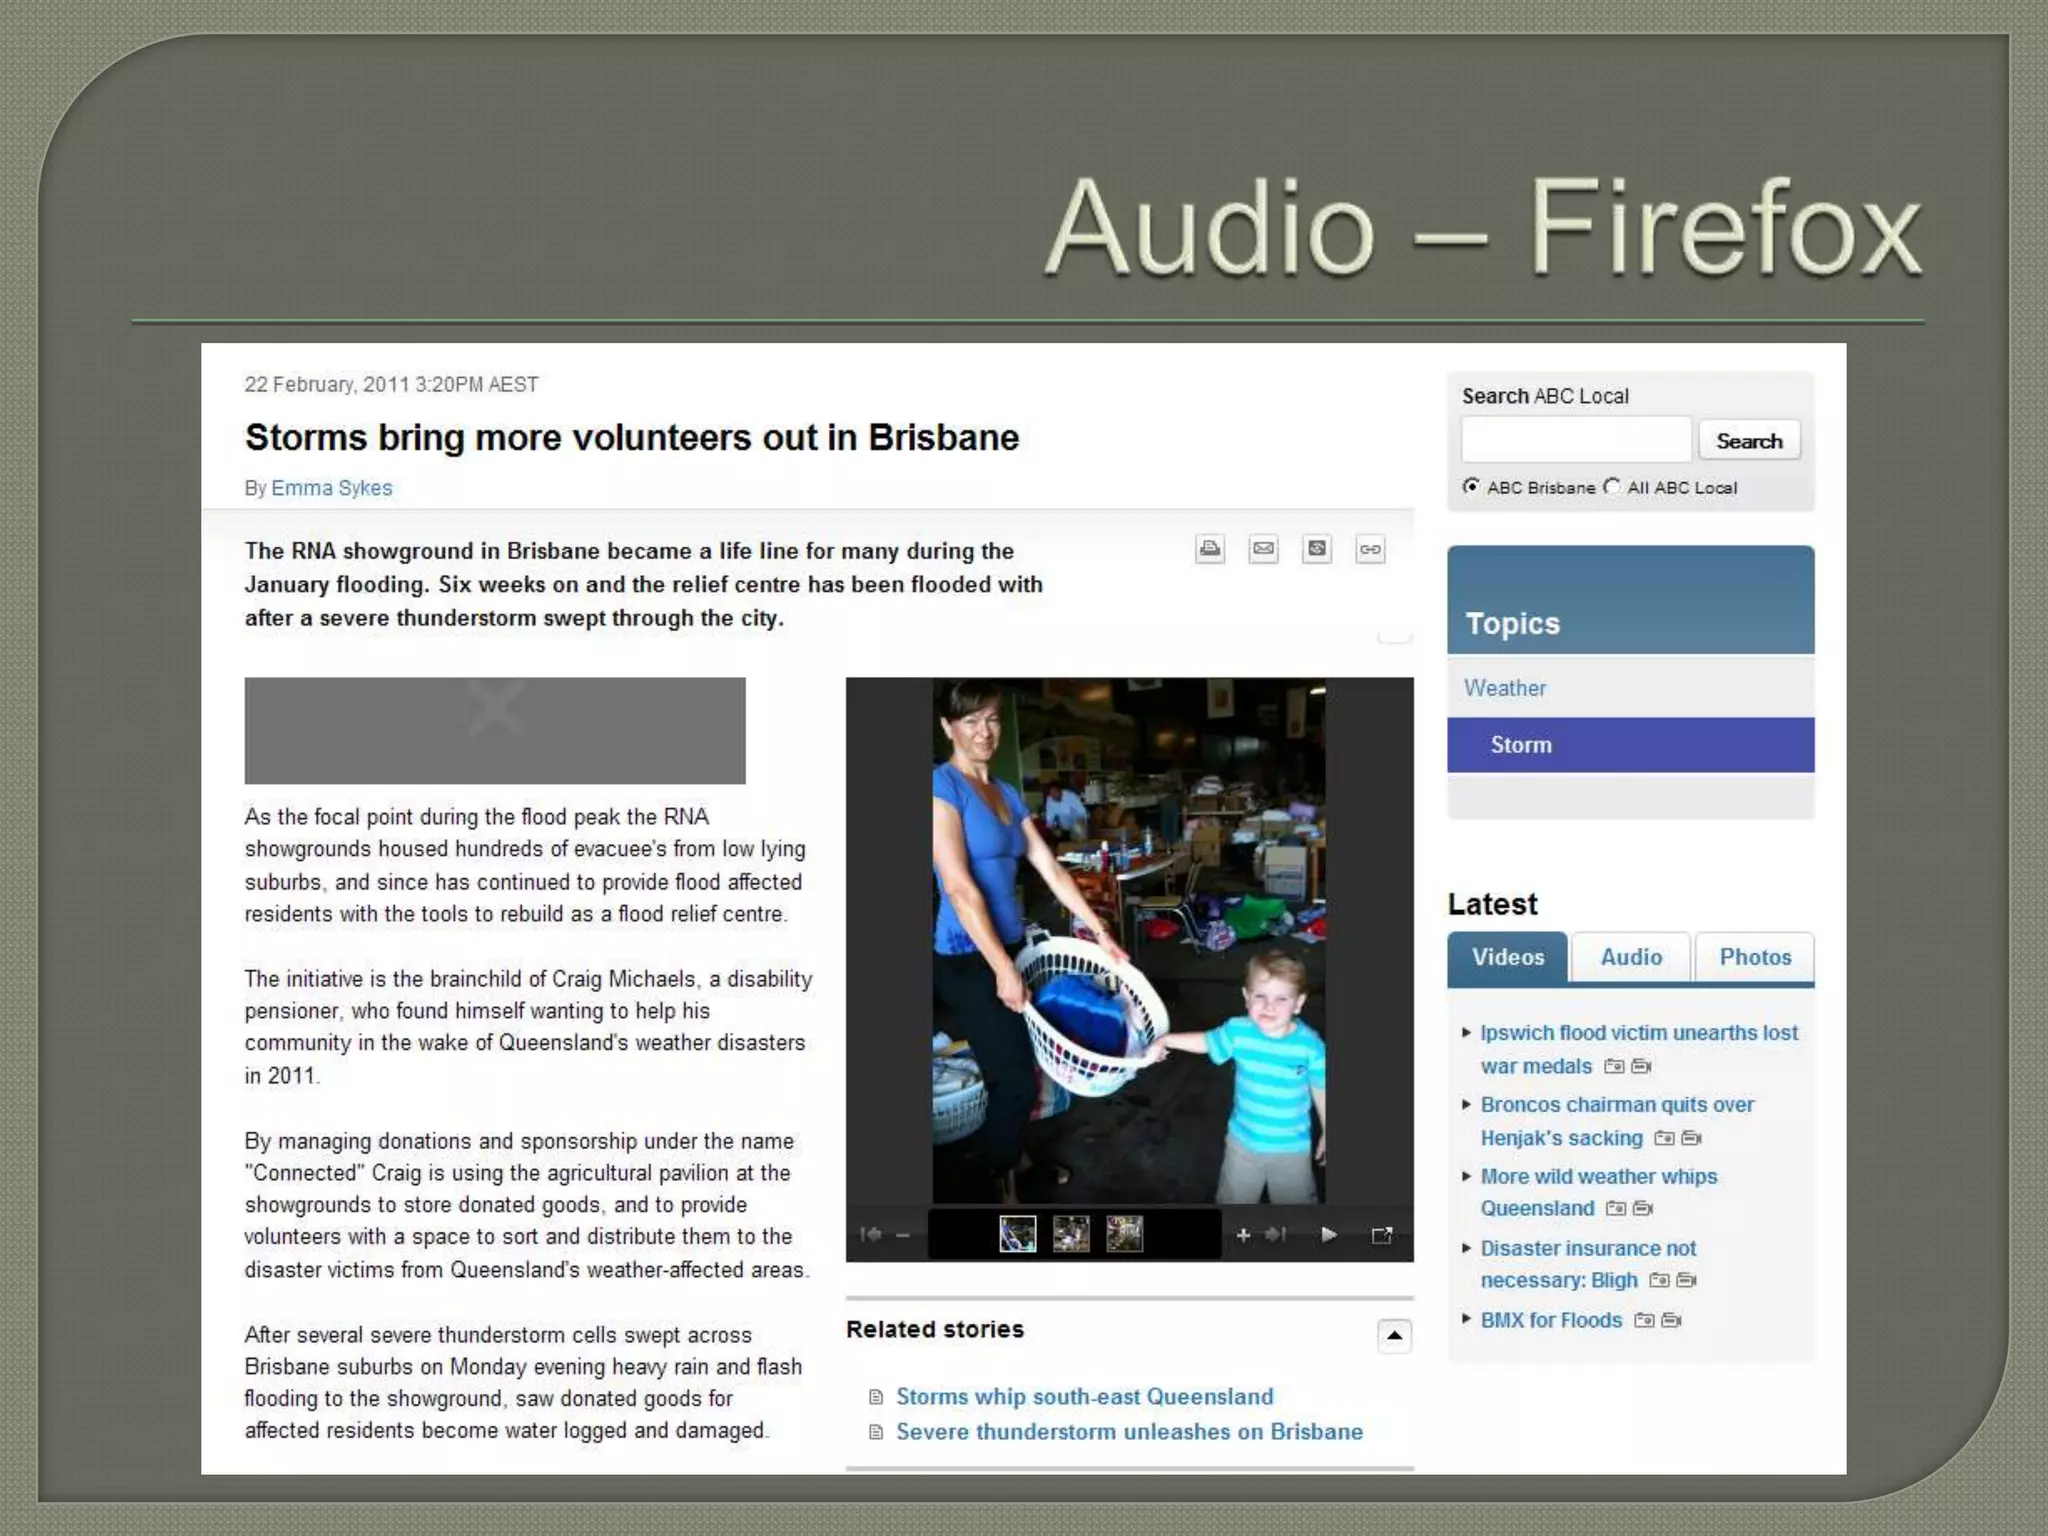
Task: Expand the Weather topic
Action: 1505,688
